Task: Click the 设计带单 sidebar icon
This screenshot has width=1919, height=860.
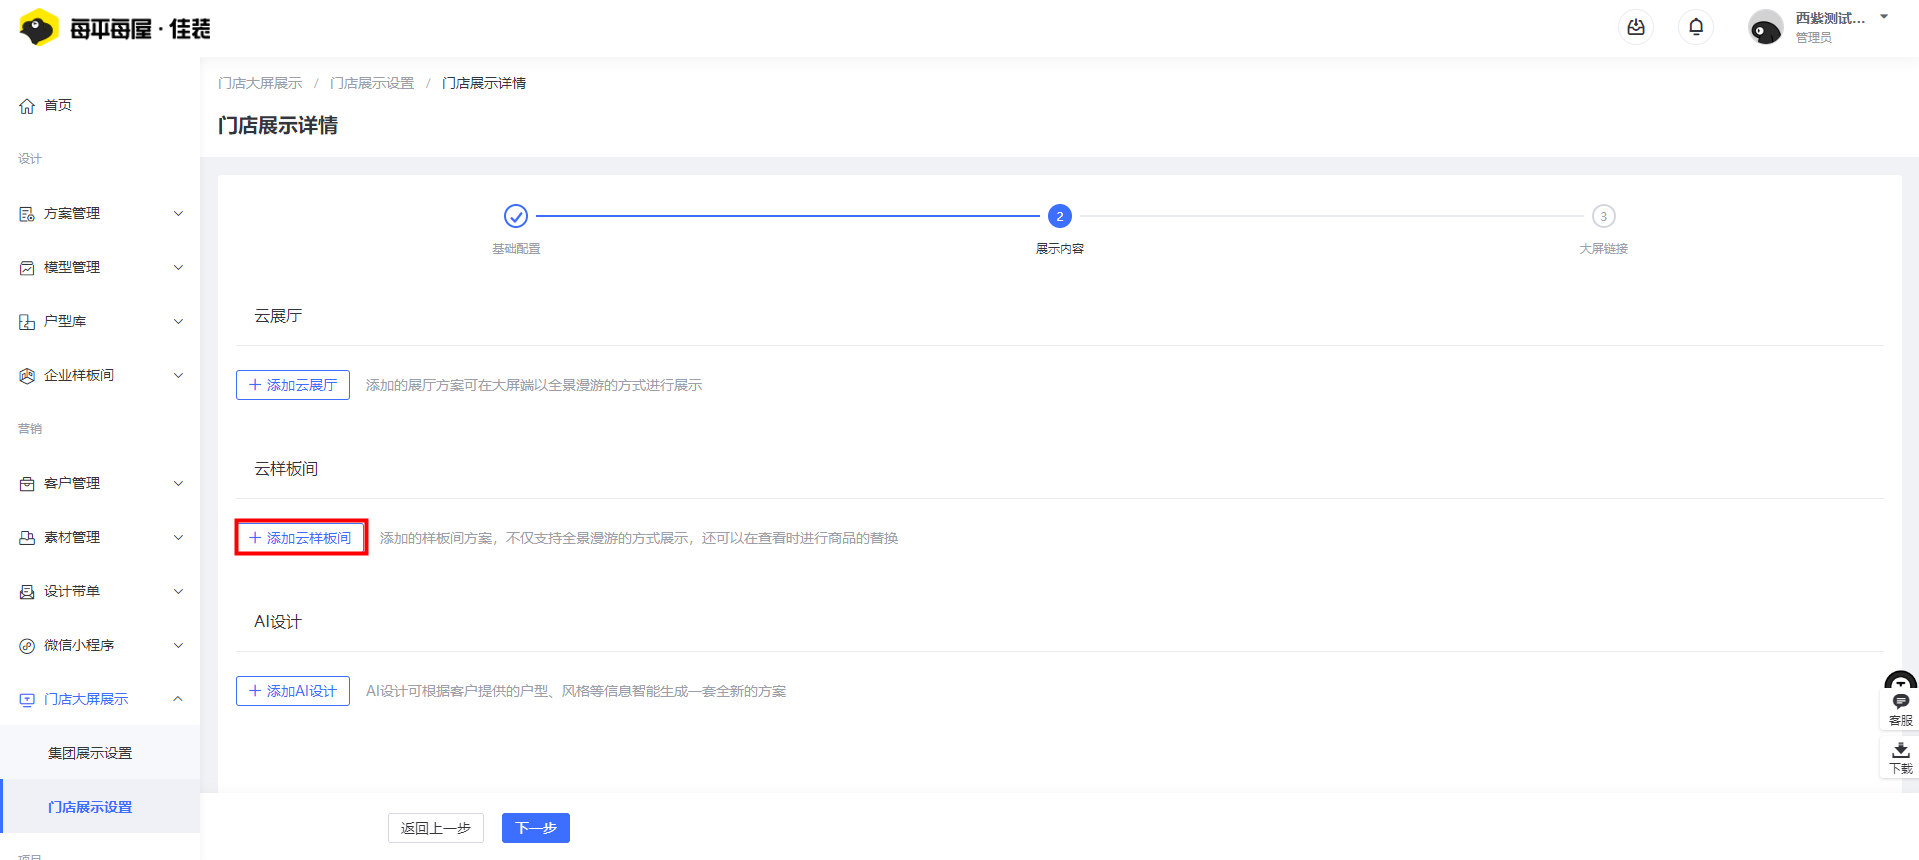Action: coord(27,592)
